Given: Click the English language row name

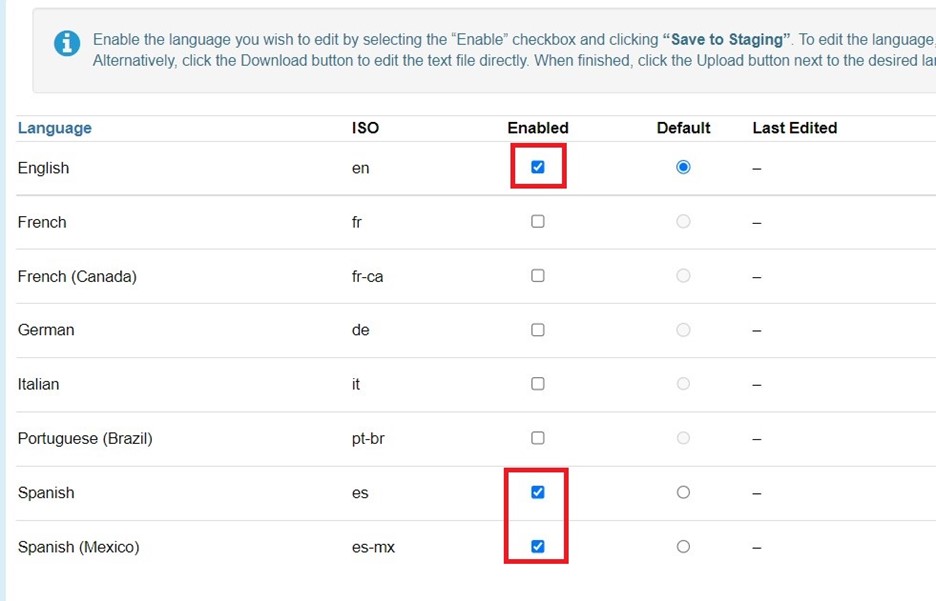Looking at the screenshot, I should 43,168.
